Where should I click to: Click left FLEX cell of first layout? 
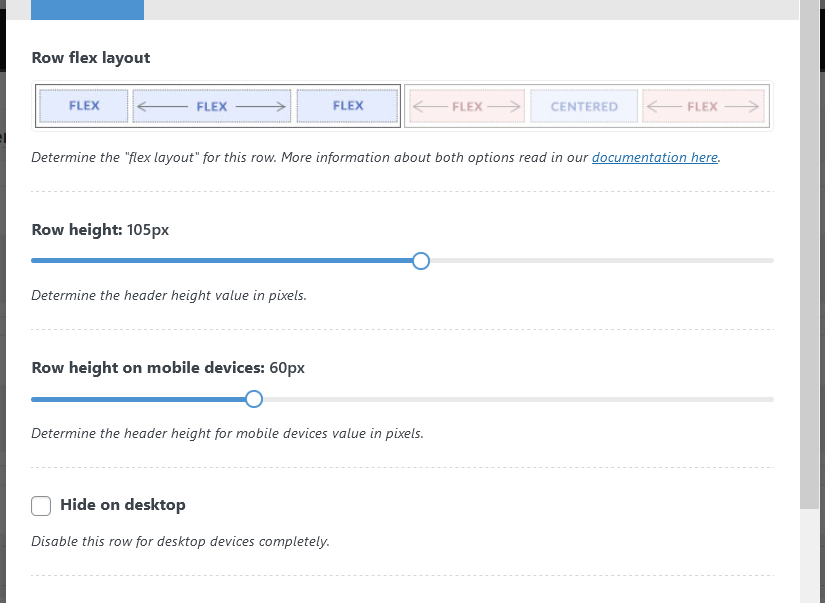coord(84,106)
